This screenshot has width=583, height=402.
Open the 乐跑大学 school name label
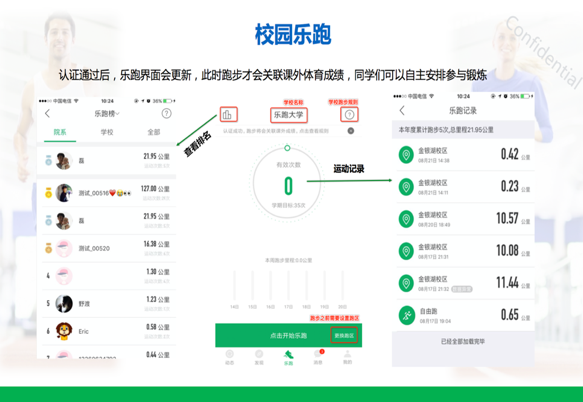click(x=288, y=115)
